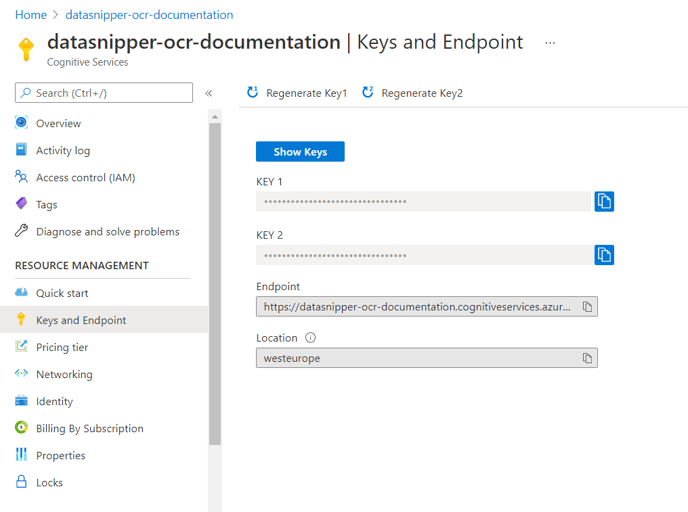Regenerate Key2 from the toolbar
688x512 pixels.
coord(412,93)
